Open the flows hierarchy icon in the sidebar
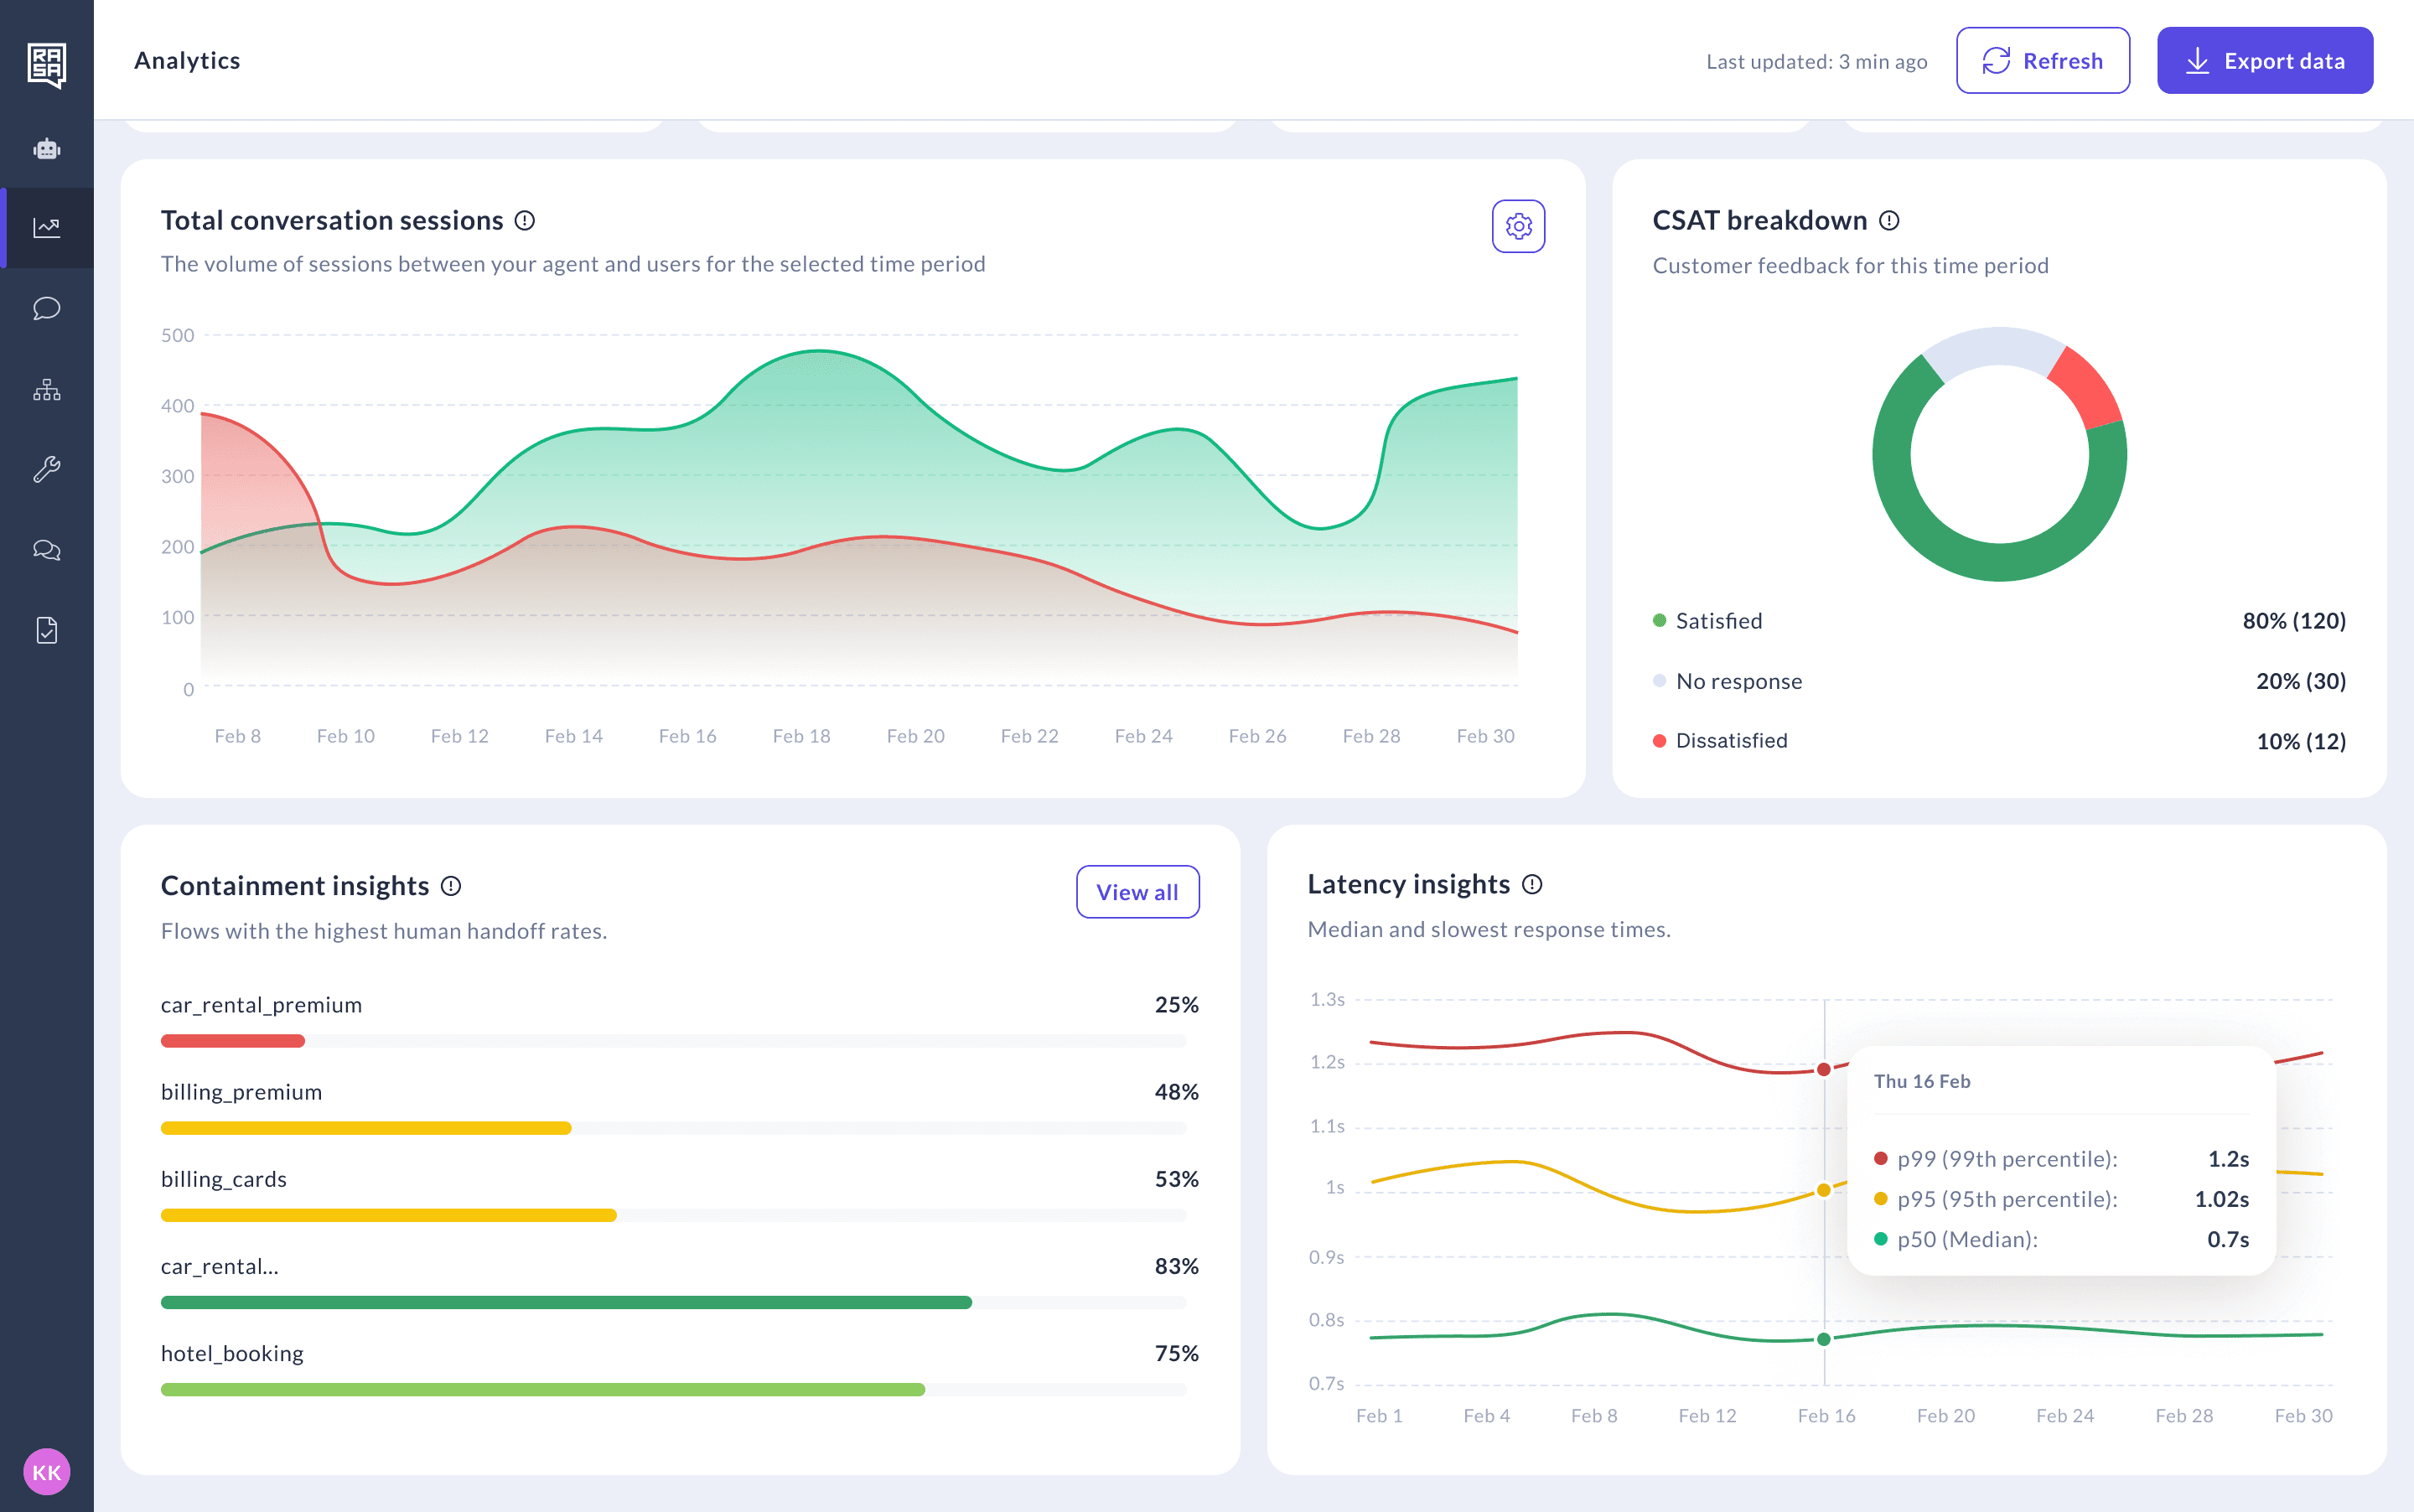Viewport: 2414px width, 1512px height. [x=47, y=389]
